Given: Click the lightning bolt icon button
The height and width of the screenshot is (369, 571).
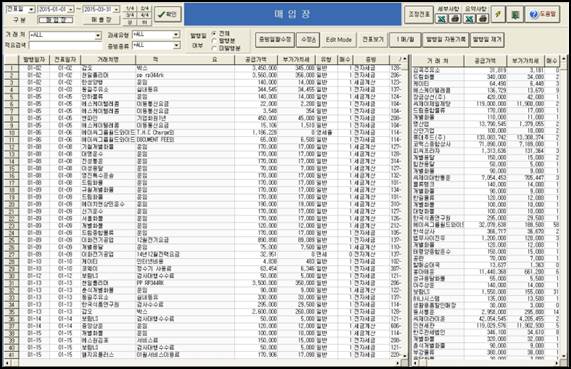Looking at the screenshot, I should [498, 15].
